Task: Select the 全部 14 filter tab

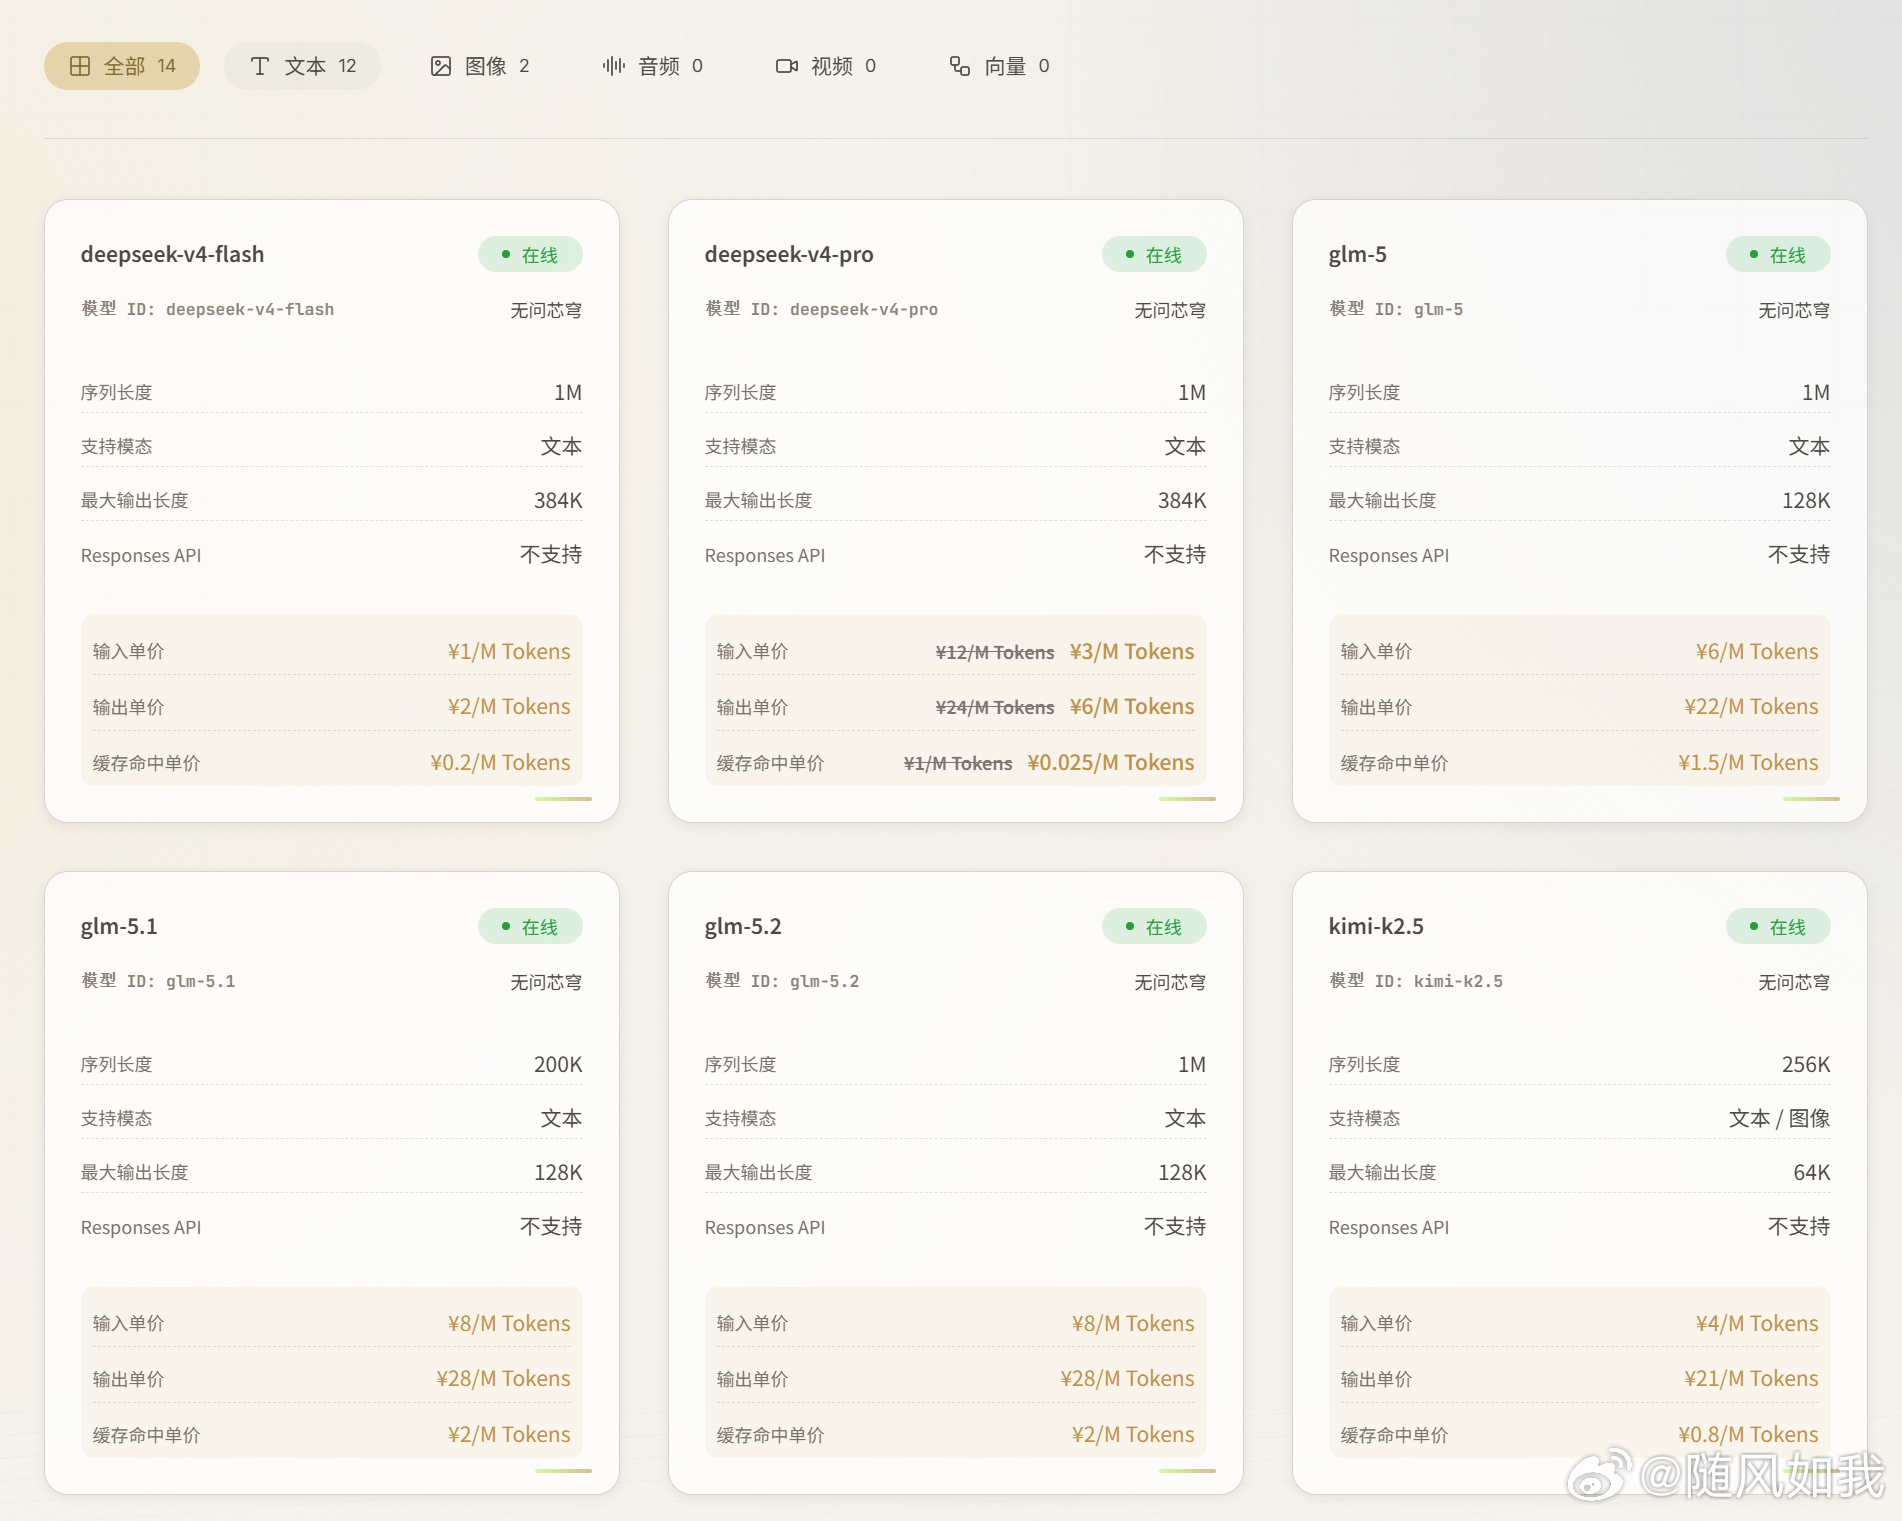Action: tap(122, 66)
